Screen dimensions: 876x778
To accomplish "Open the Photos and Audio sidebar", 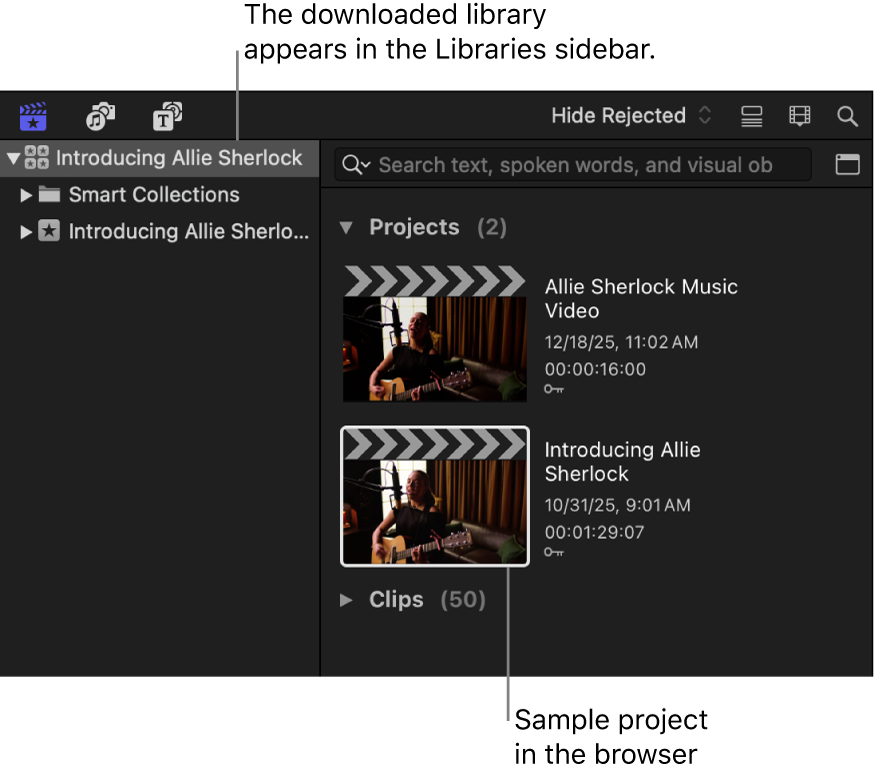I will (100, 116).
